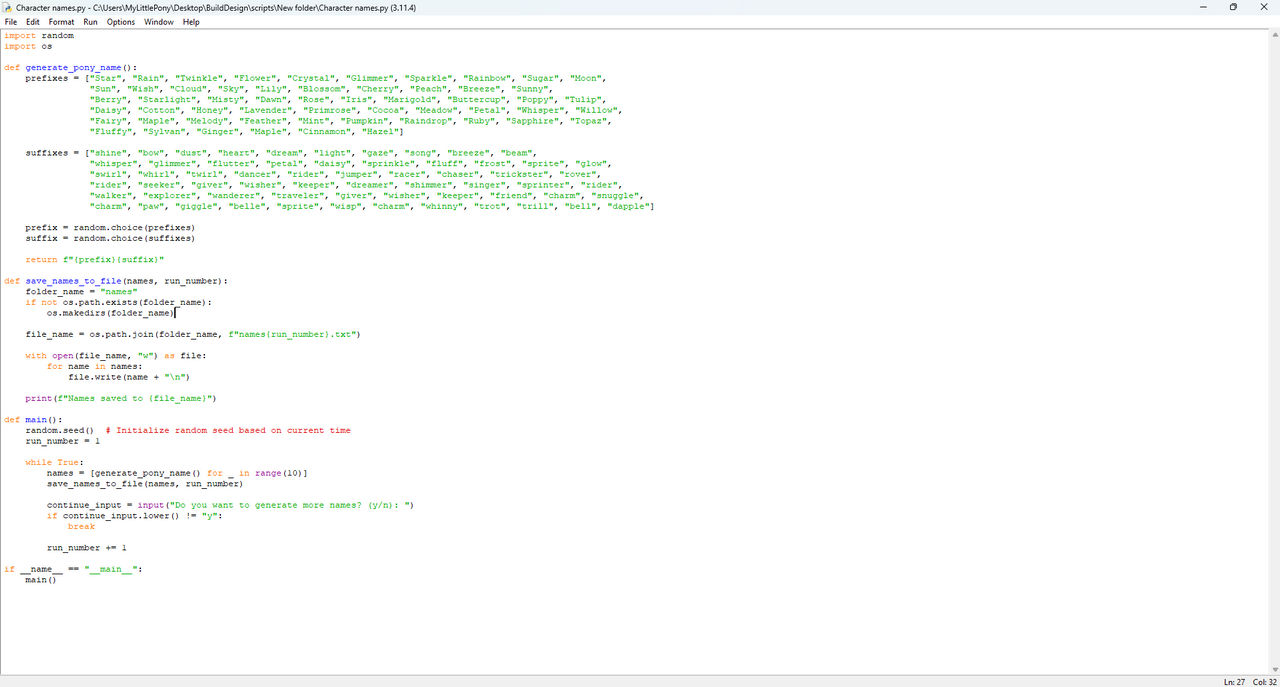
Task: Open the Format menu
Action: [61, 22]
